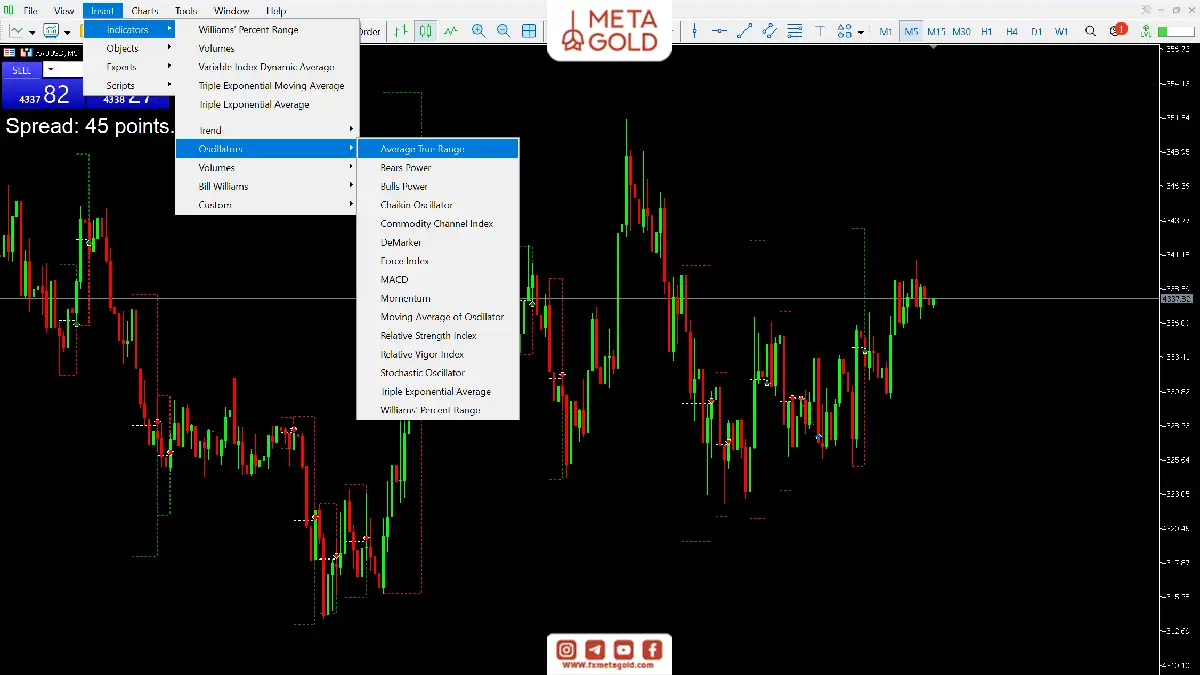
Task: Click the chart template icon in toolbar
Action: tap(50, 31)
